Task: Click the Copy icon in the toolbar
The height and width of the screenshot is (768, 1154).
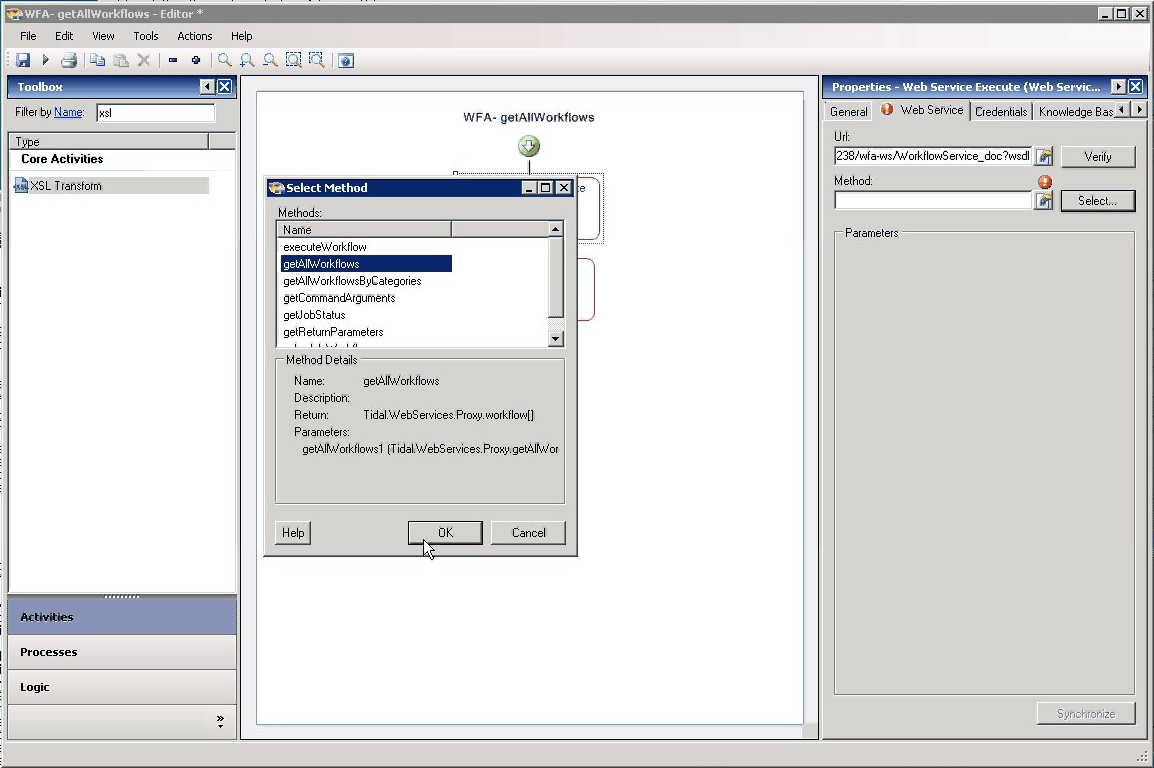Action: pos(97,61)
